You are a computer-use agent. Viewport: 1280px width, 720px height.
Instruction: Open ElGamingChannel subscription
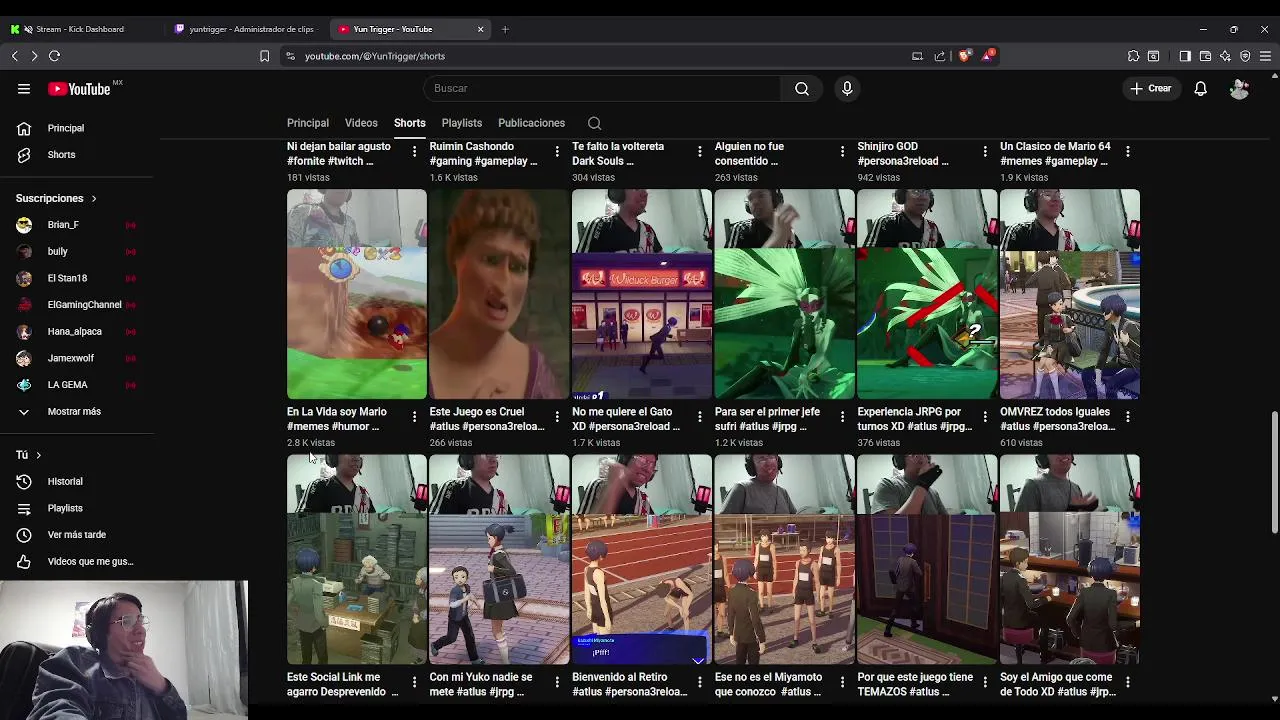(76, 305)
